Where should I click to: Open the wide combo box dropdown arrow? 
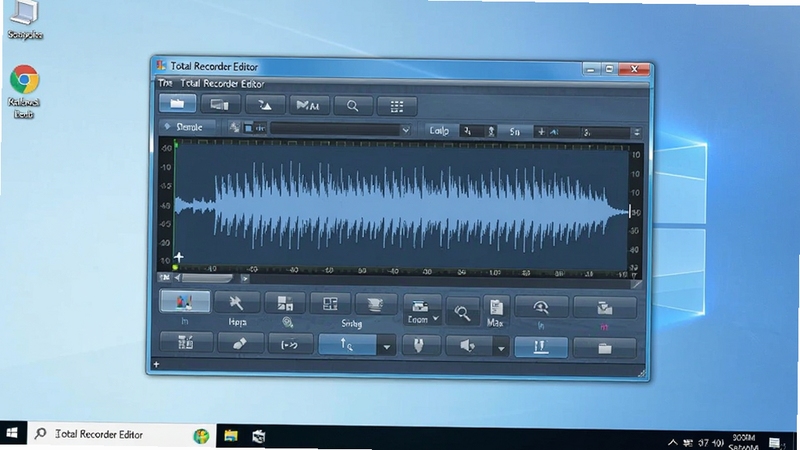tap(405, 130)
